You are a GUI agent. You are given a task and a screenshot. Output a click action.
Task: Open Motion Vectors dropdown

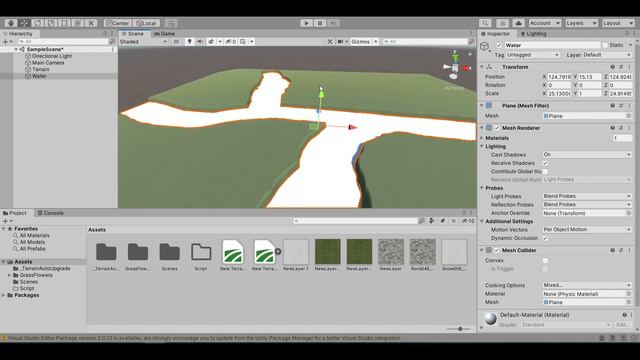(x=587, y=229)
